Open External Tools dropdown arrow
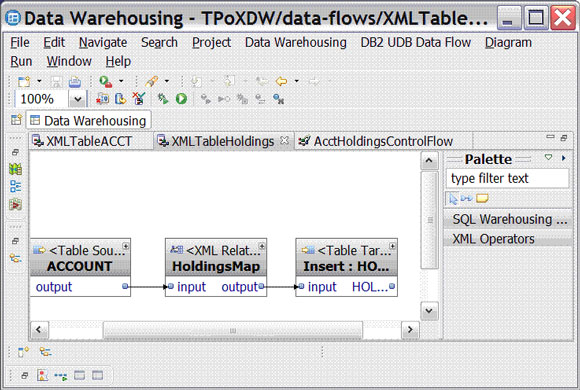 (x=121, y=81)
